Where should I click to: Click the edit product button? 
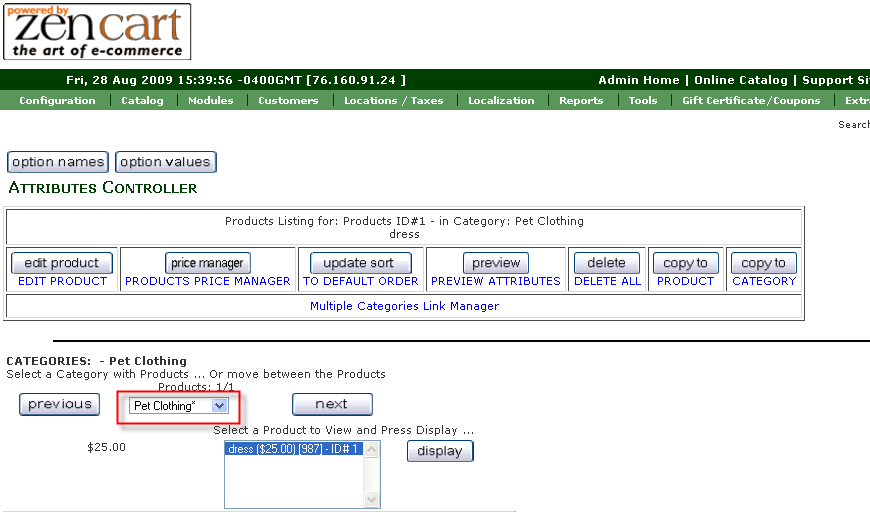62,263
